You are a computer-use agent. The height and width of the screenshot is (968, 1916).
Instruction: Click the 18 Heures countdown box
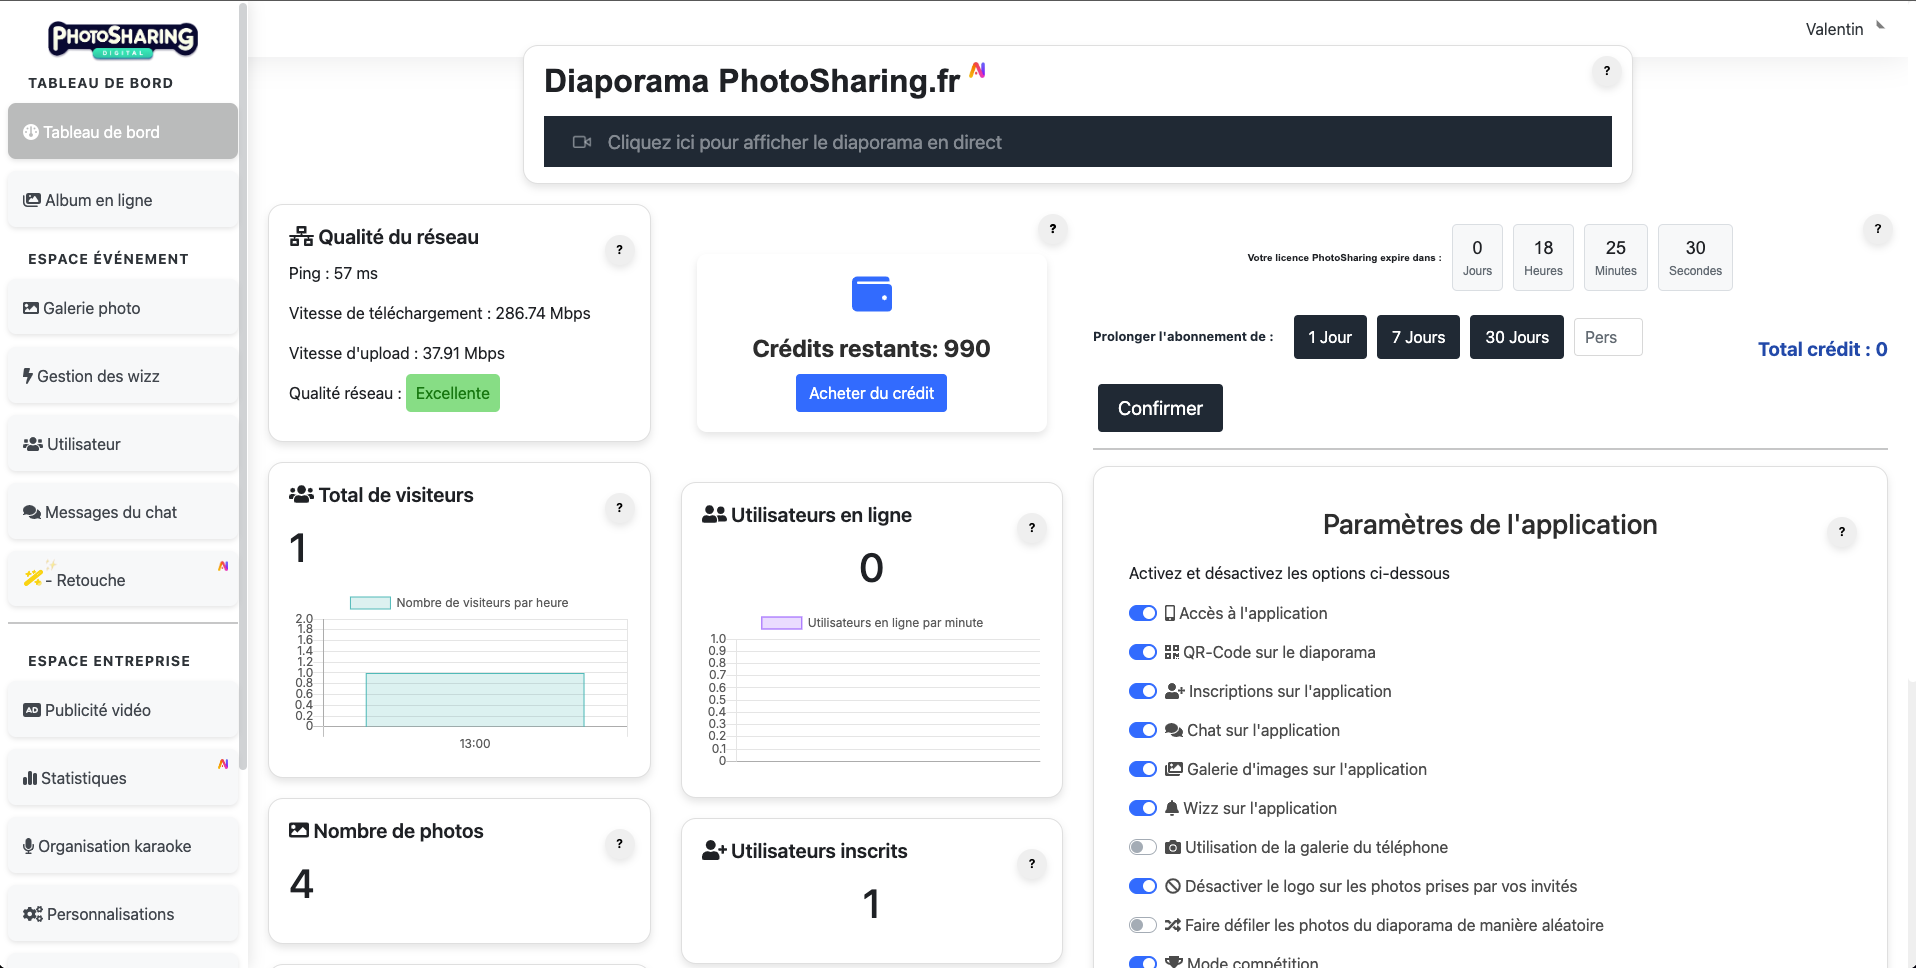pyautogui.click(x=1543, y=257)
